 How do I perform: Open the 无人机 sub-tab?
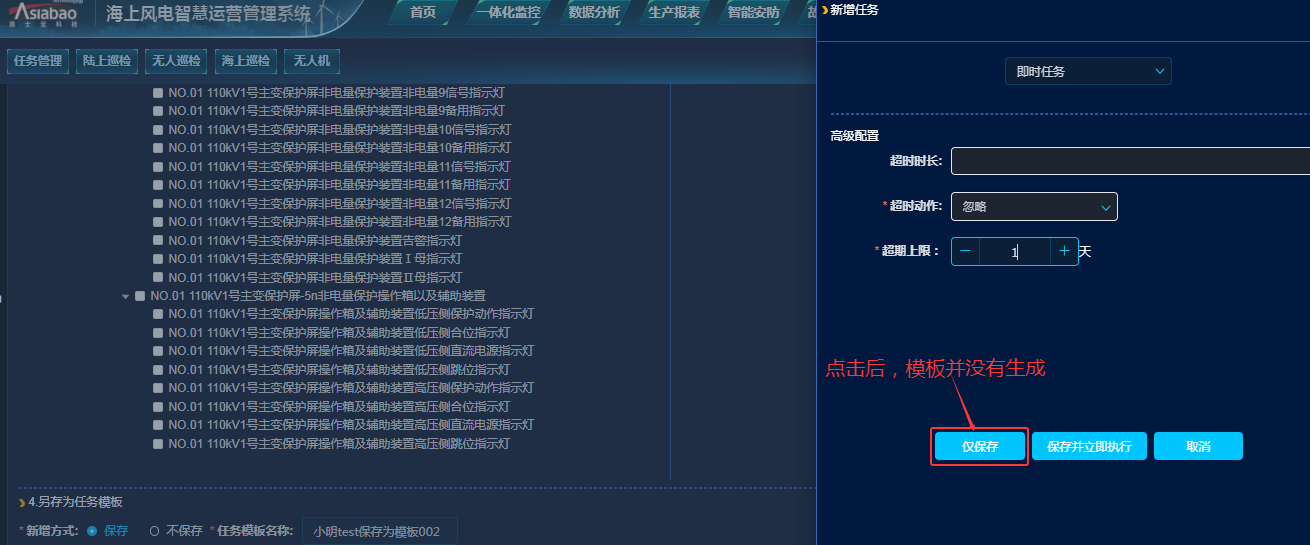(x=312, y=62)
